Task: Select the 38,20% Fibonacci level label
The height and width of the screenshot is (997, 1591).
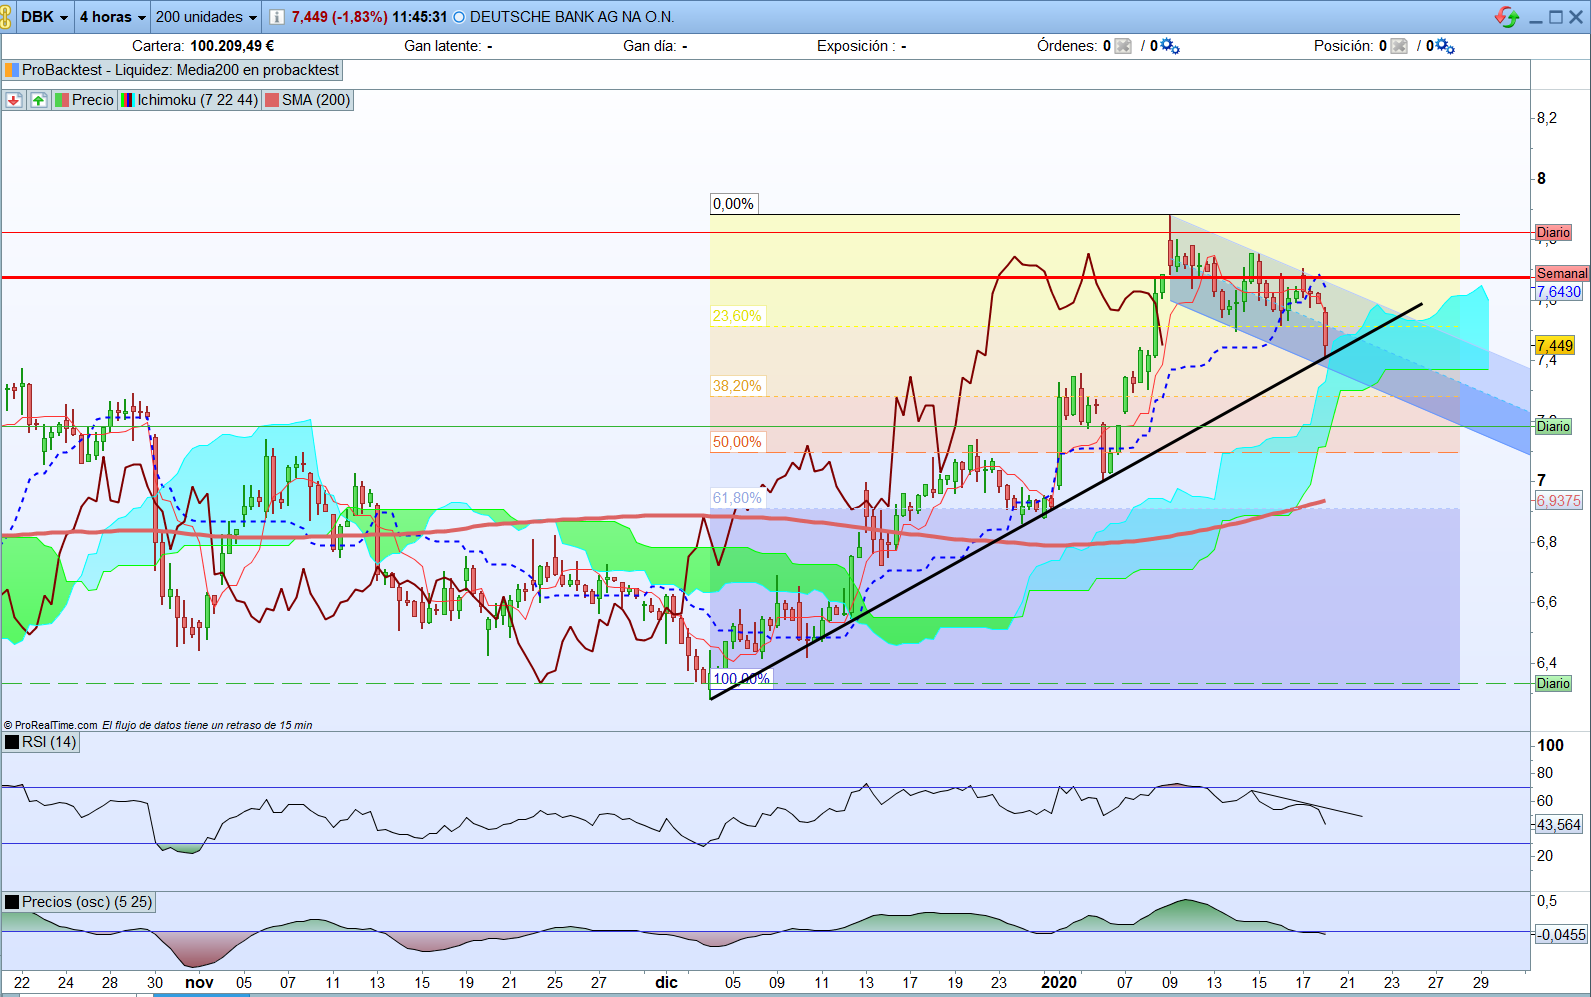Action: (x=737, y=386)
